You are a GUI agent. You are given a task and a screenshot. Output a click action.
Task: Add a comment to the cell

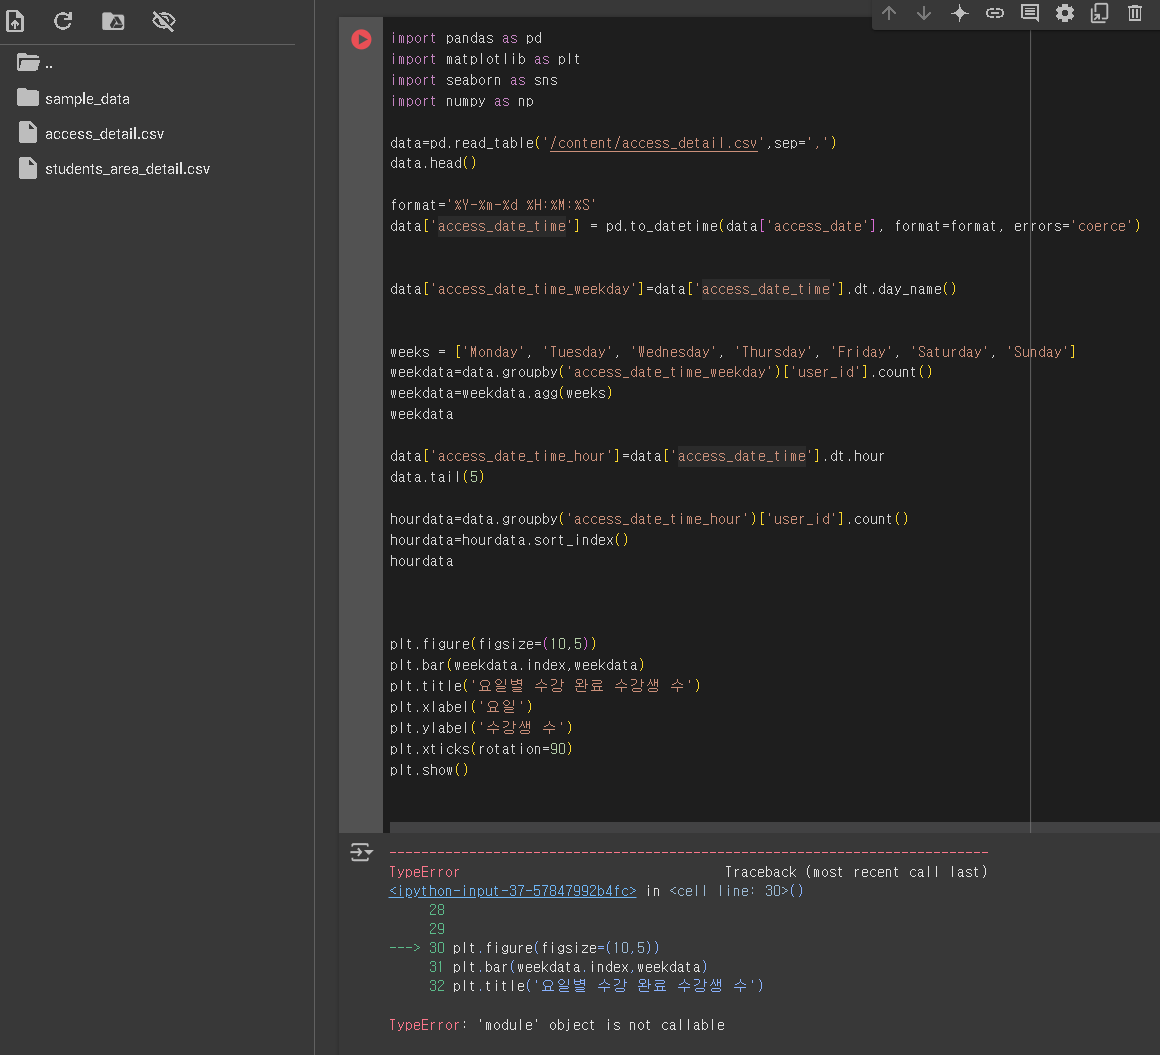(1030, 13)
